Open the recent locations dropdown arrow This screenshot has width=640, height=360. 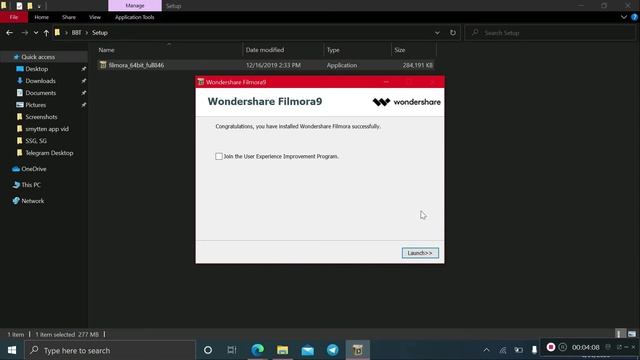tap(36, 33)
